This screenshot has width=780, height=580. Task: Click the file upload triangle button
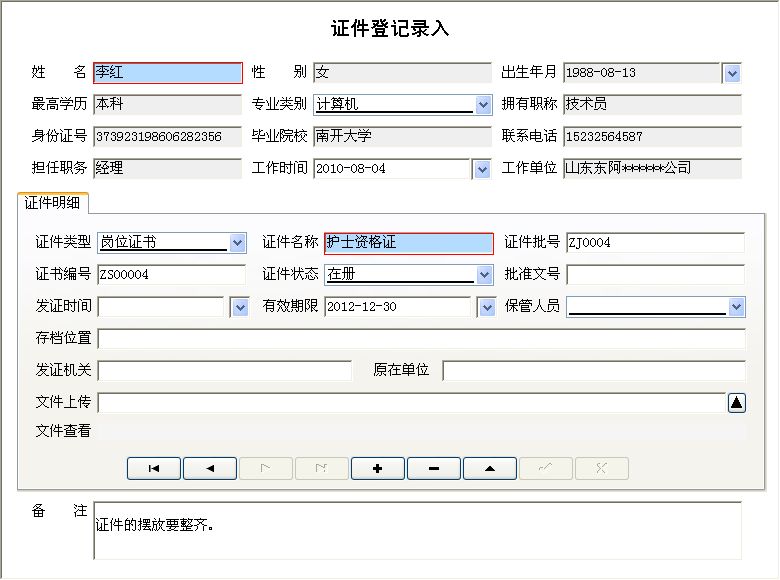tap(736, 402)
